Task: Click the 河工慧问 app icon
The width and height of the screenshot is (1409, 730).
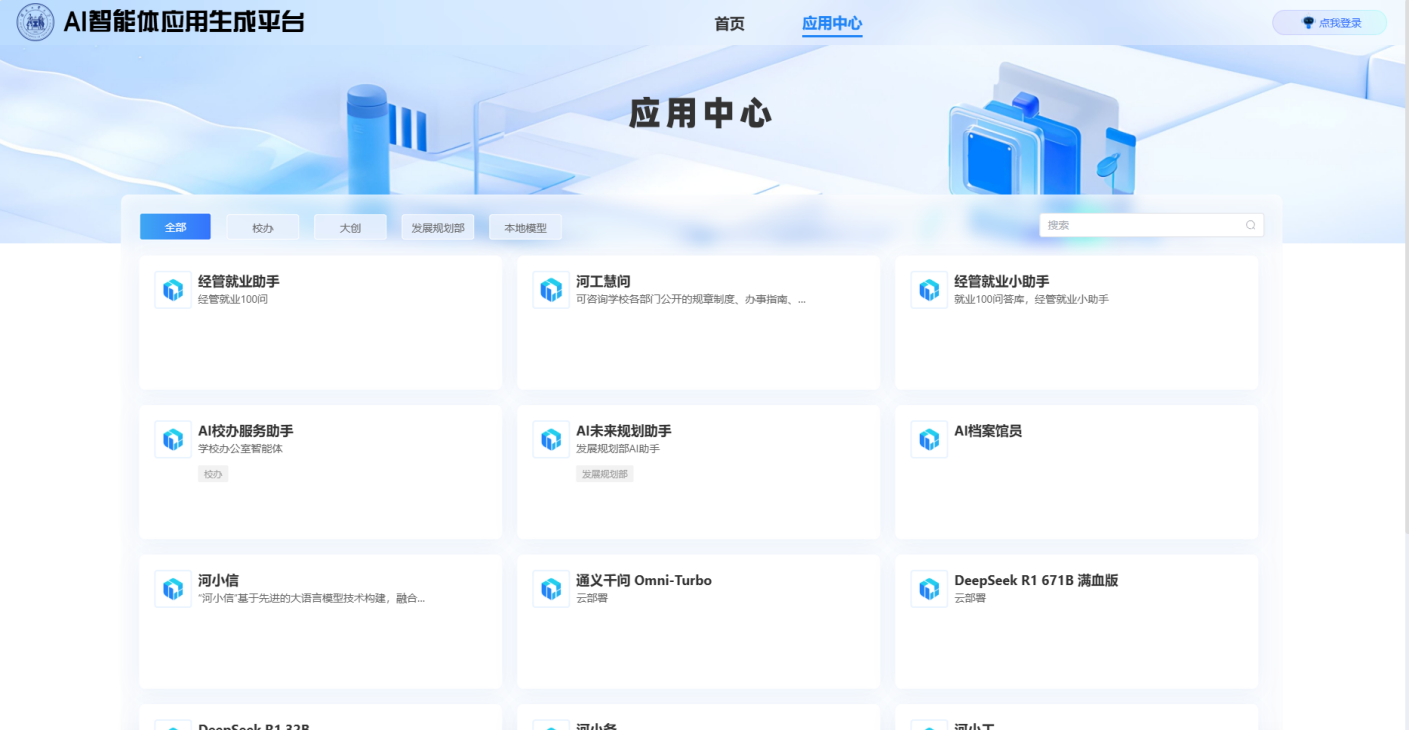Action: (x=551, y=290)
